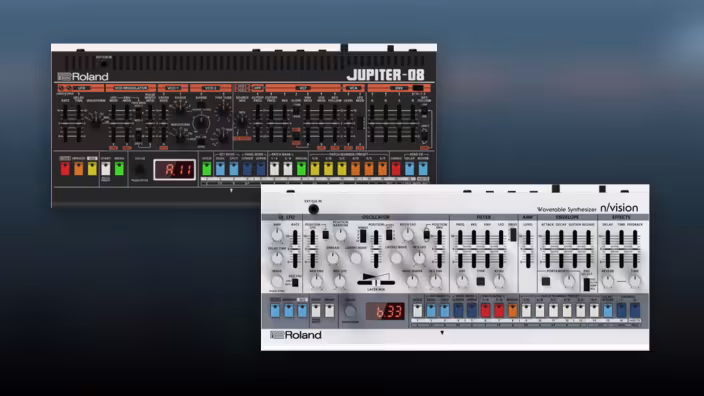Click the green HOLD button on Jupiter-08
This screenshot has height=396, width=704.
207,168
